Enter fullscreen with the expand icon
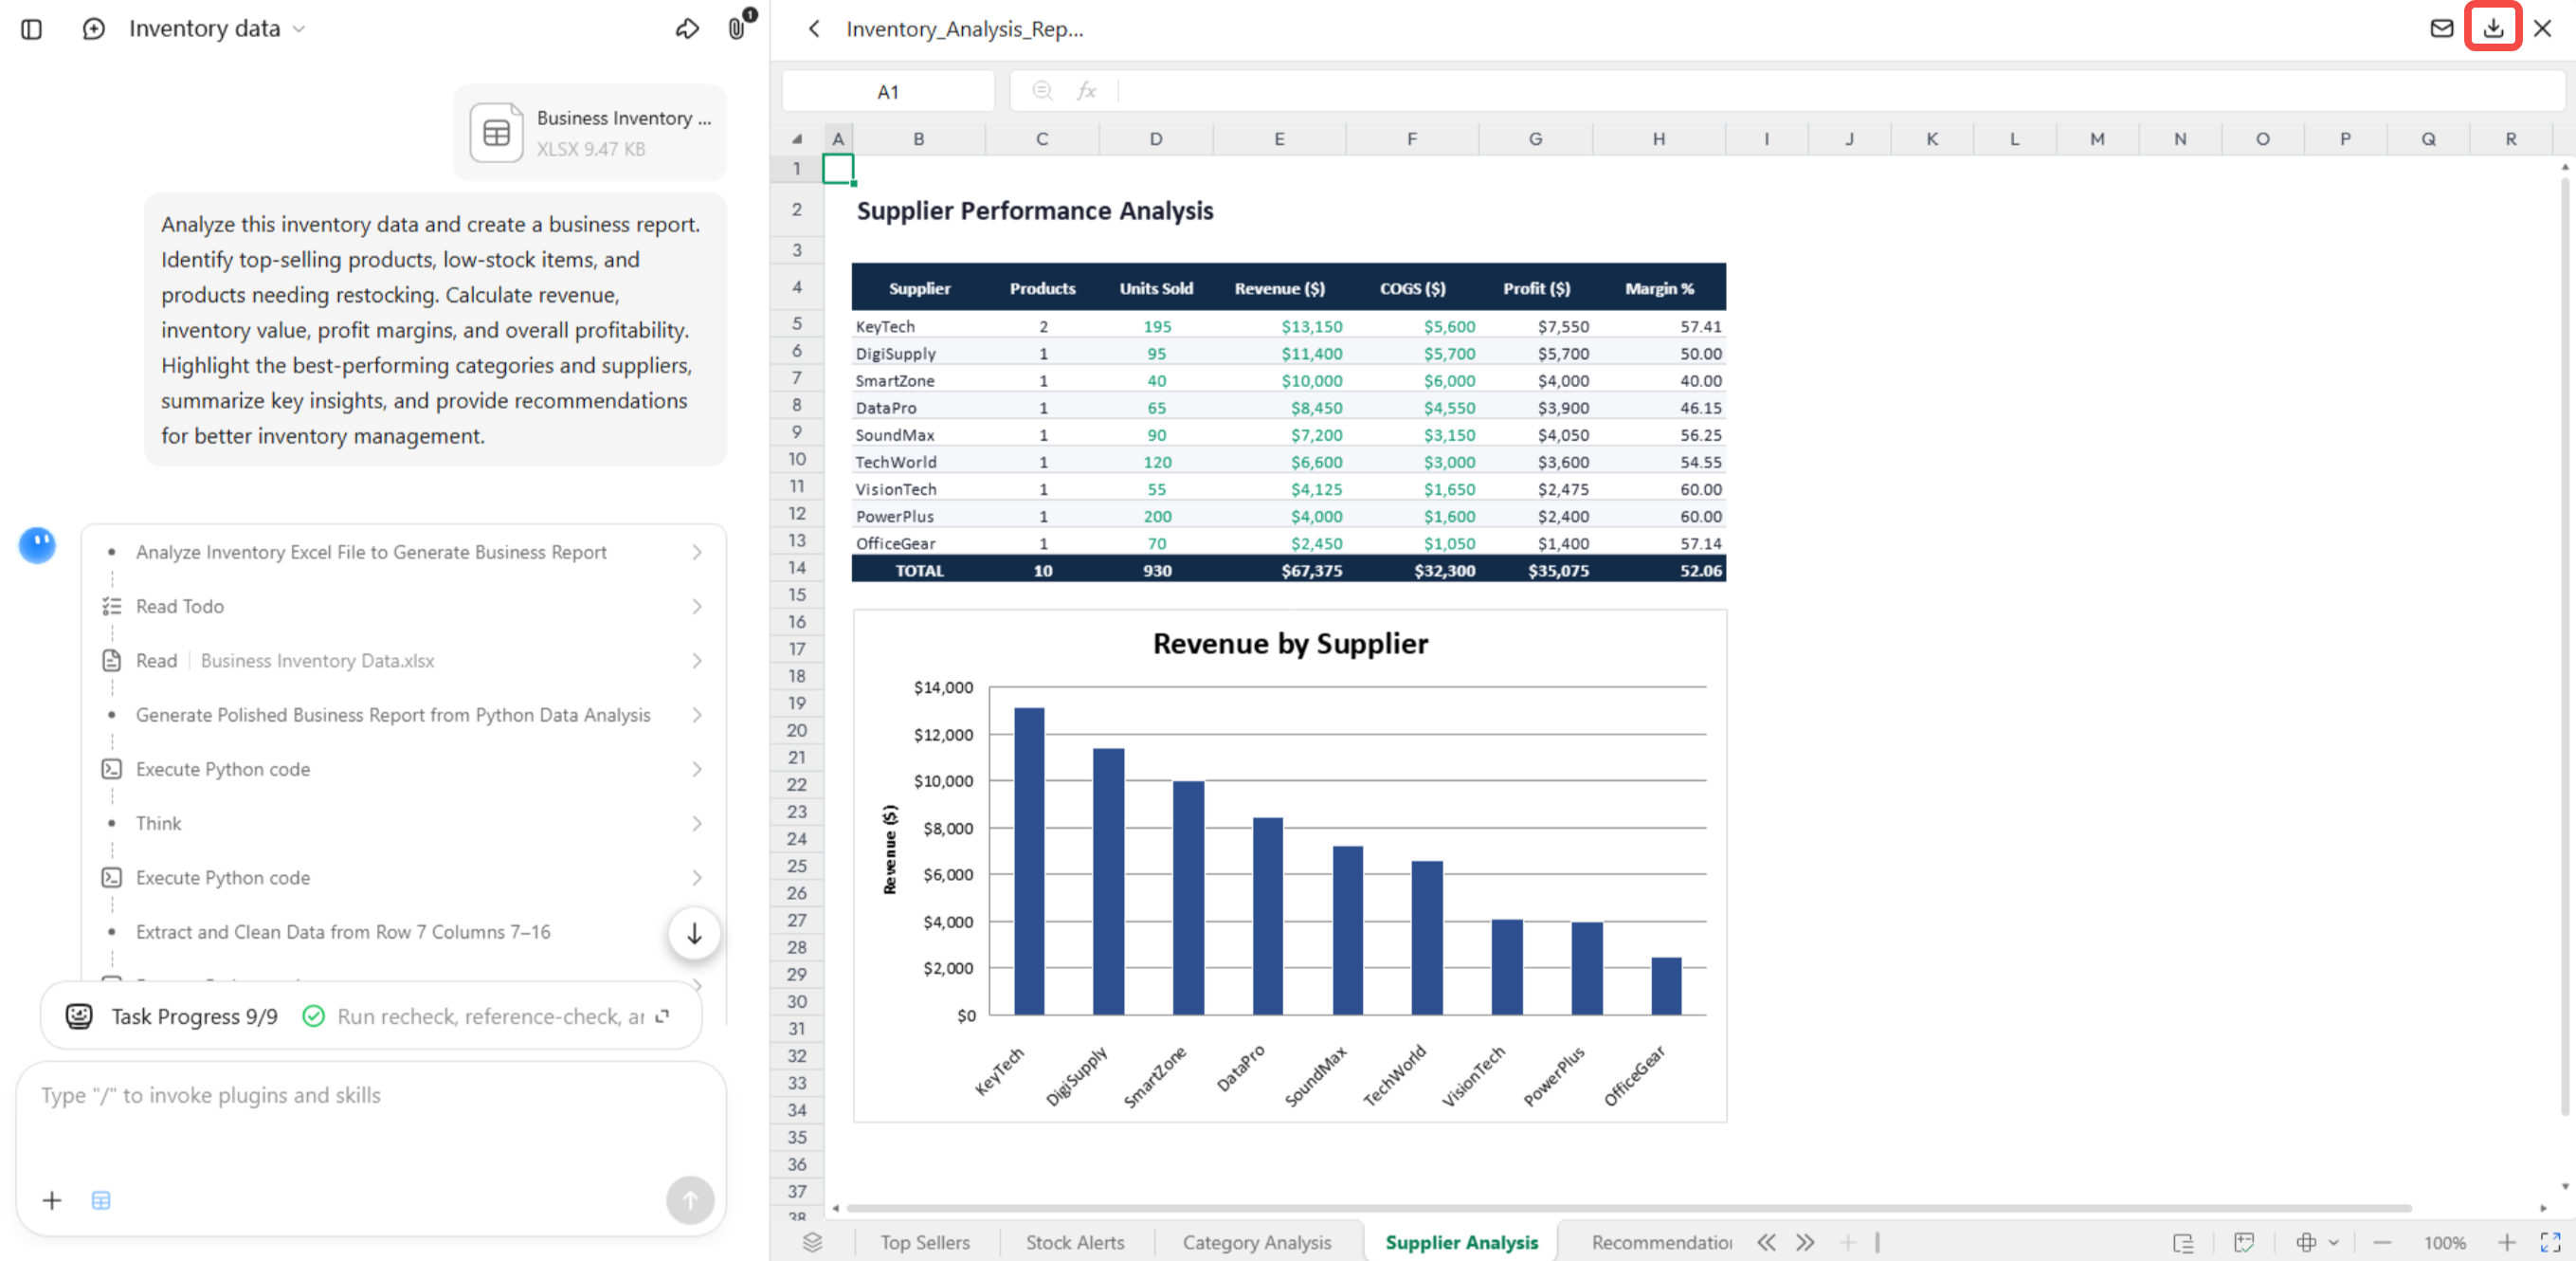The height and width of the screenshot is (1261, 2576). pyautogui.click(x=2550, y=1242)
